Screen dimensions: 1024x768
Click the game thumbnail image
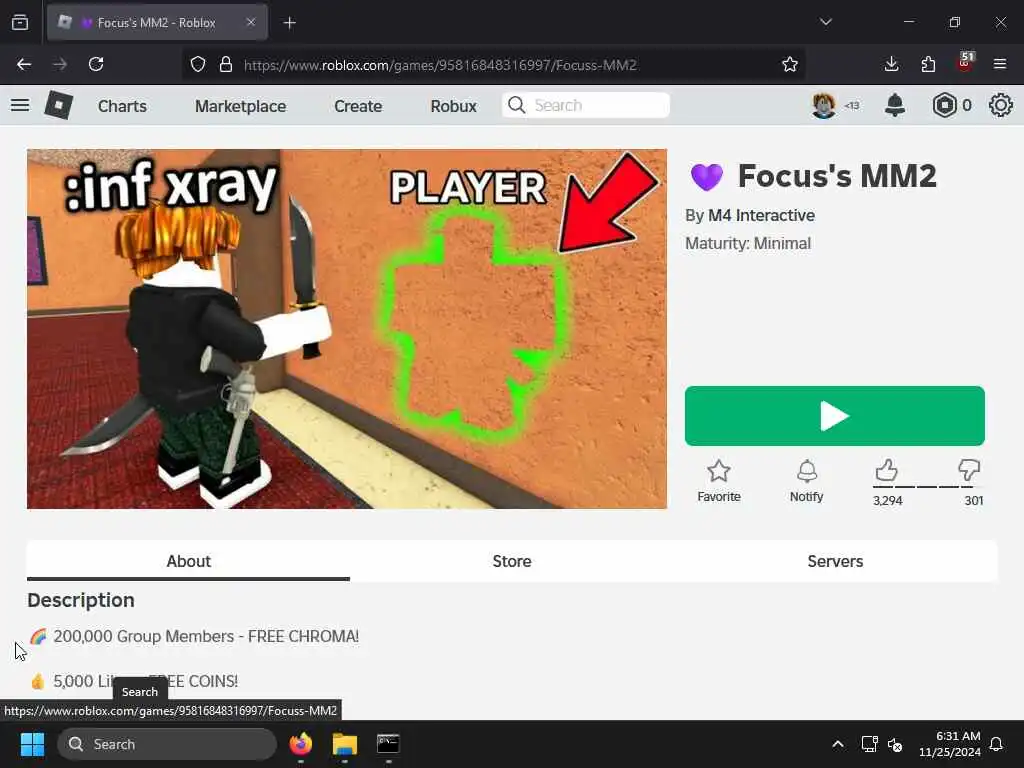click(x=347, y=328)
